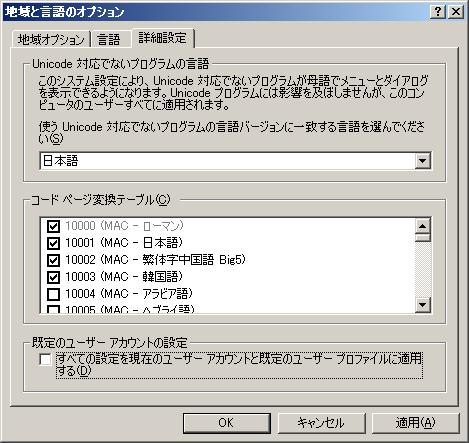
Task: Open the 言語 tab
Action: click(x=109, y=40)
